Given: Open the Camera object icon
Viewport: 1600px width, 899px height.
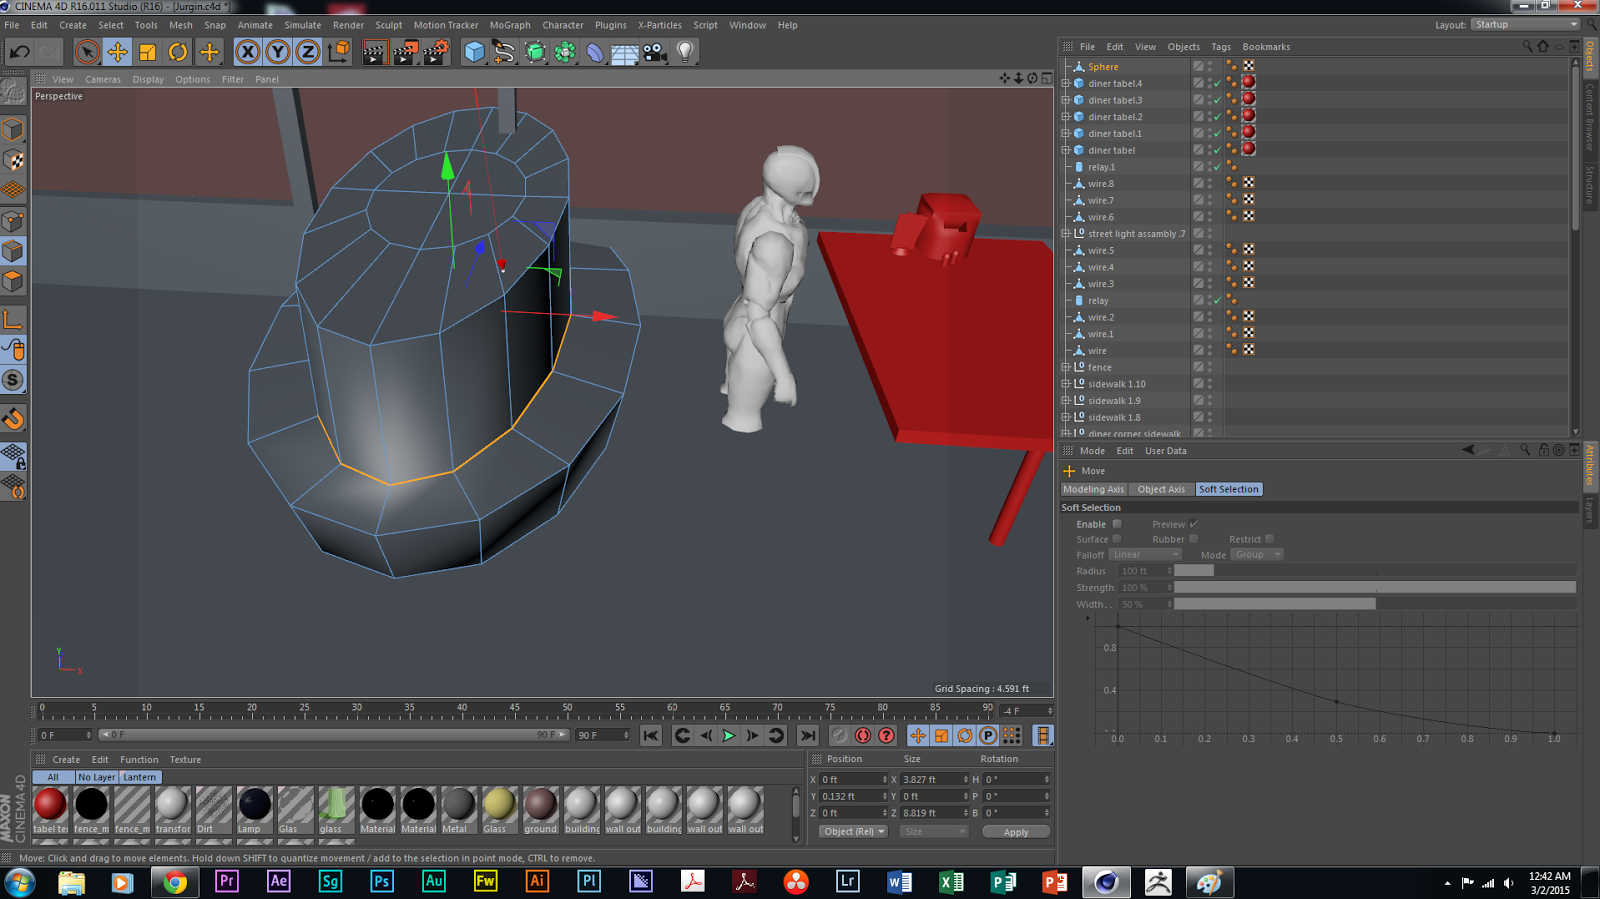Looking at the screenshot, I should click(x=655, y=52).
